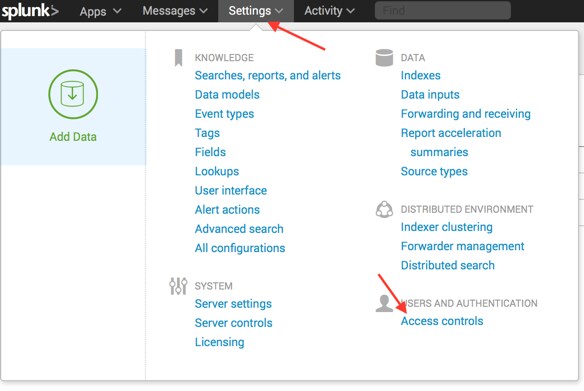Image resolution: width=584 pixels, height=391 pixels.
Task: Open Server controls
Action: click(x=234, y=323)
